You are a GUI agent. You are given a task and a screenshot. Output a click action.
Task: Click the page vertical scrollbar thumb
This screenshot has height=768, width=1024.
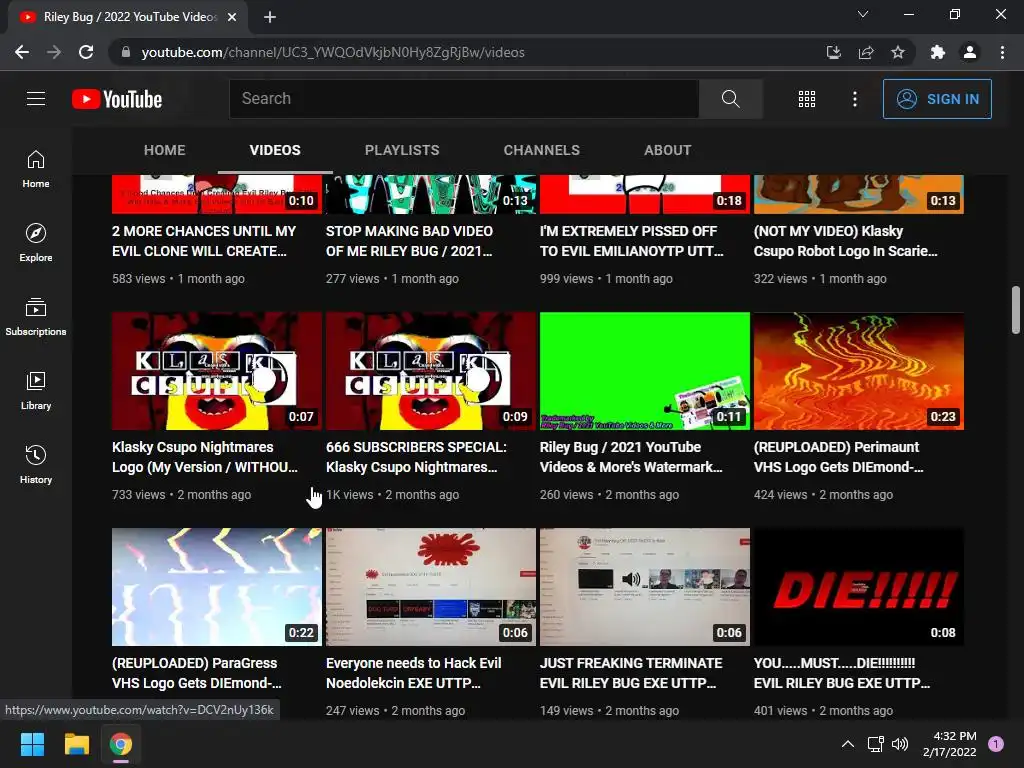point(1016,309)
